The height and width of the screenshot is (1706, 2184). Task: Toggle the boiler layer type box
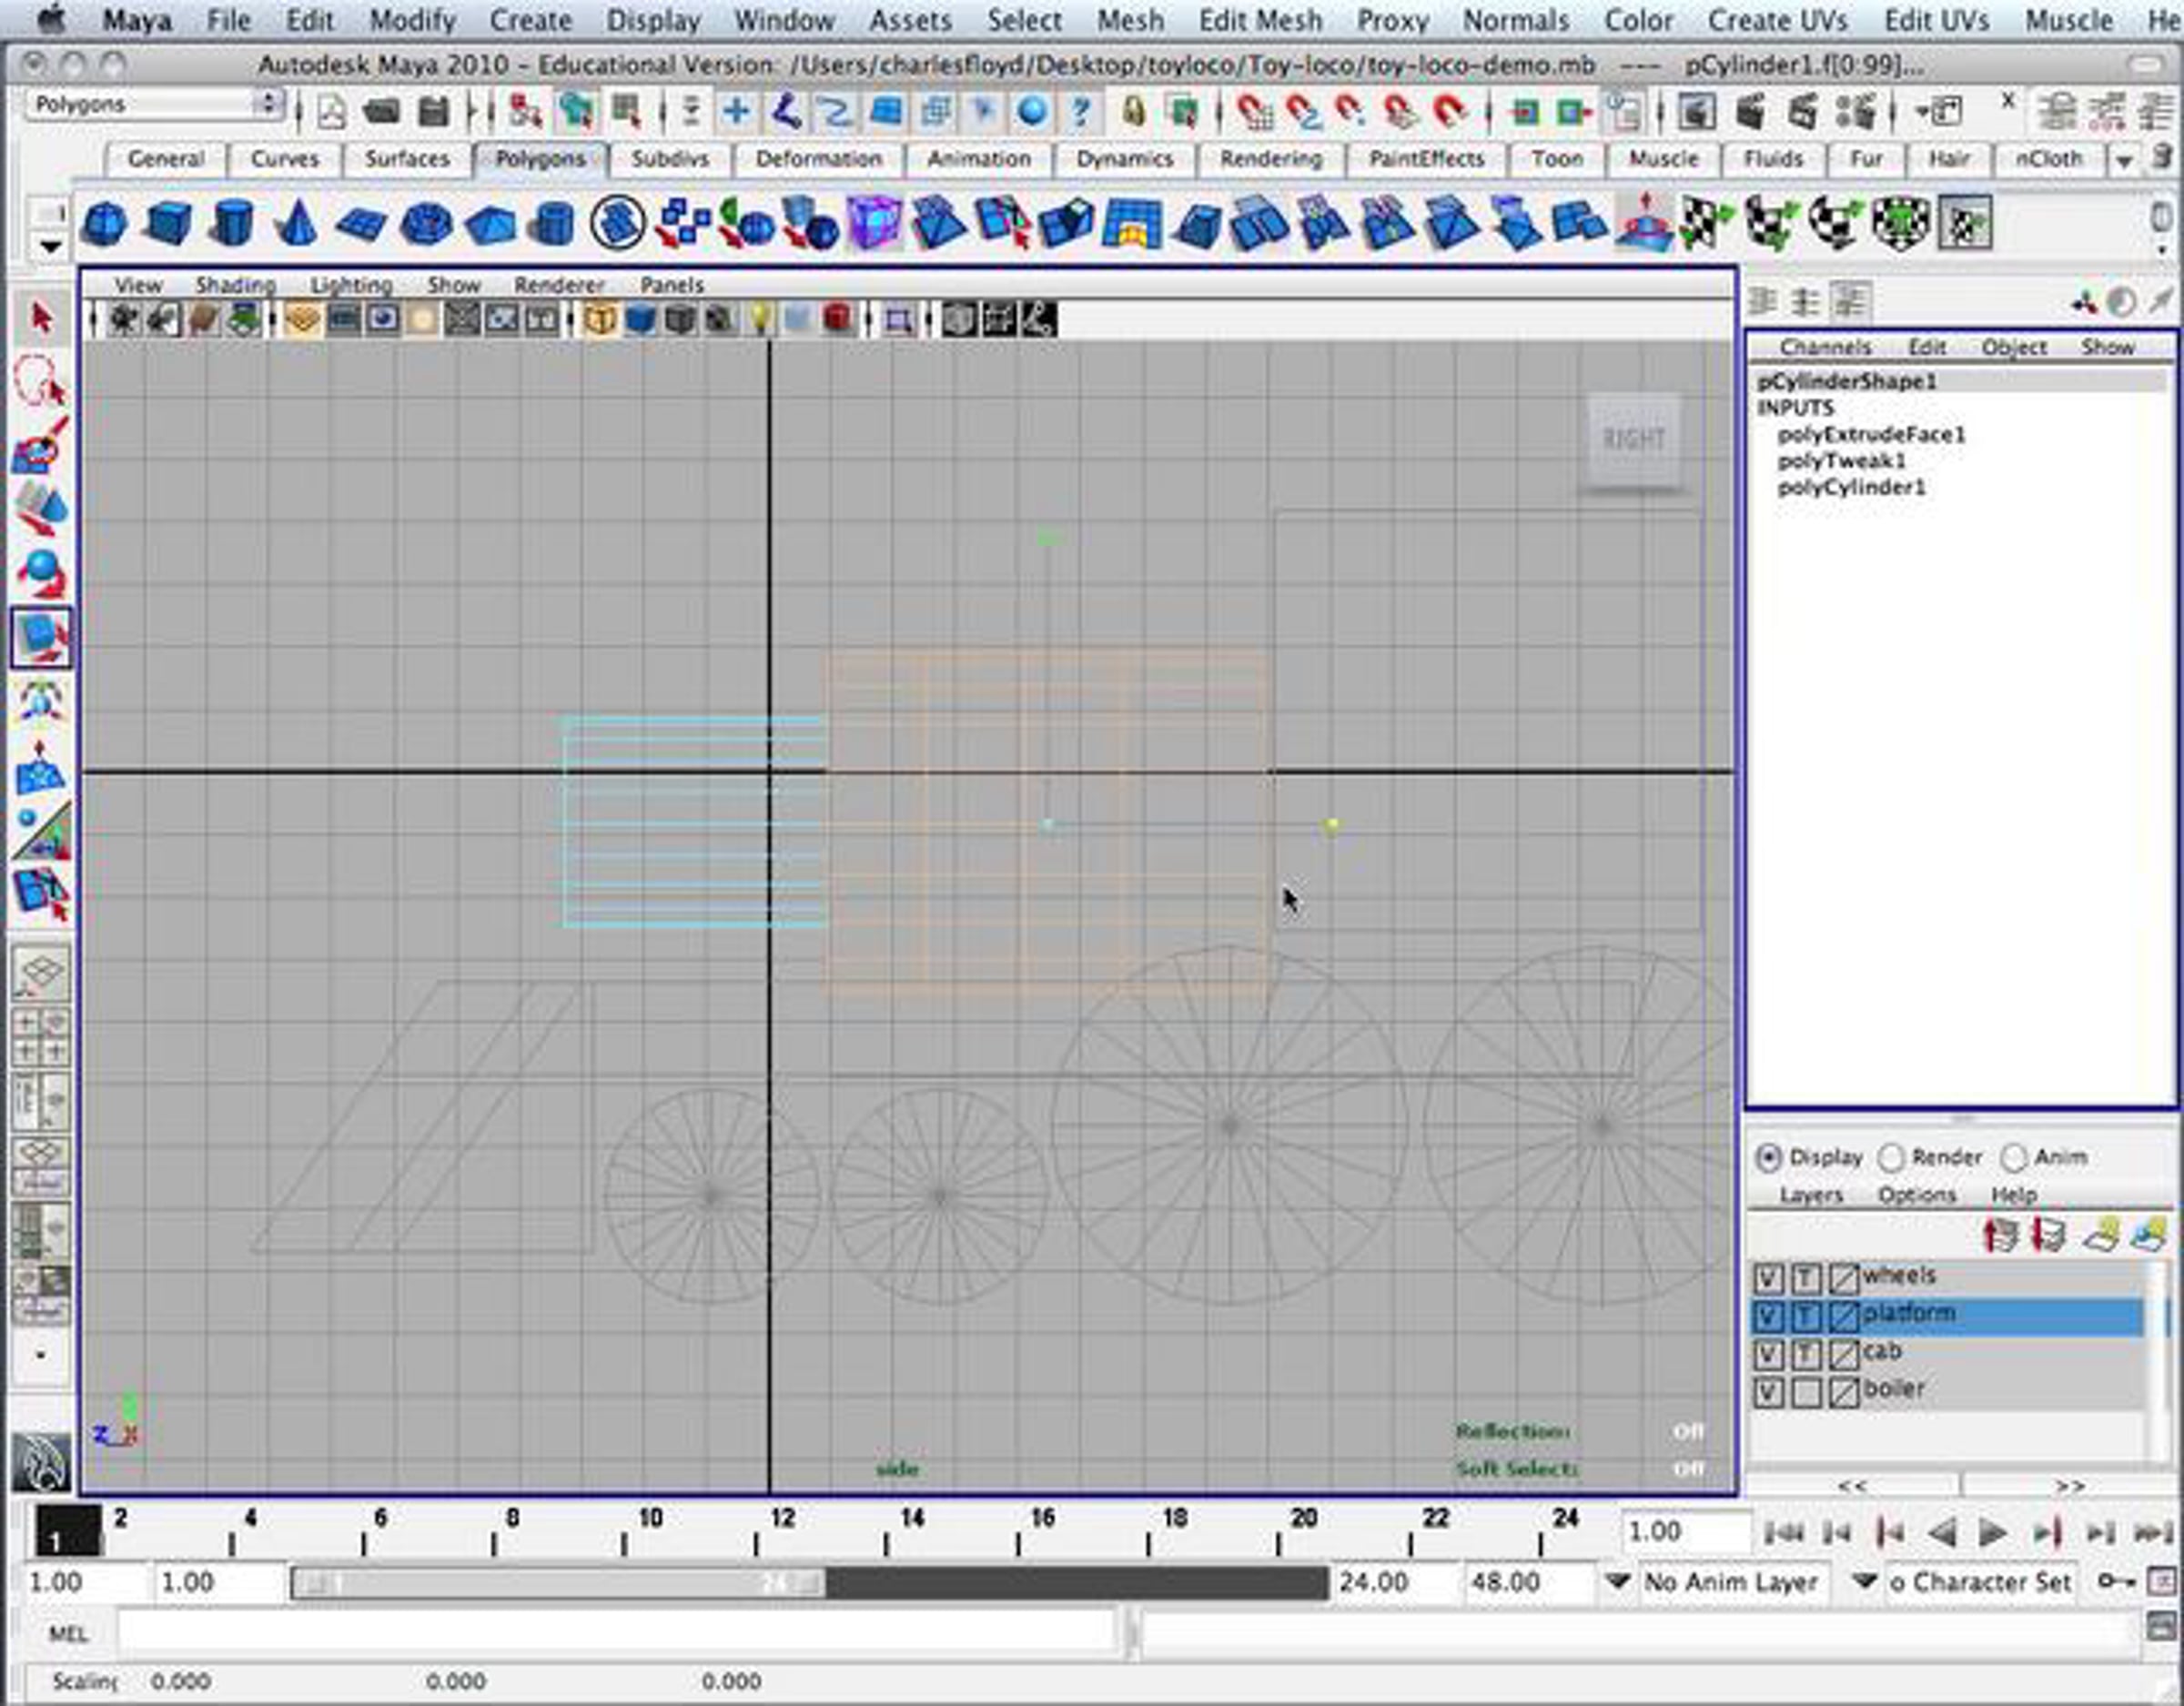pyautogui.click(x=1805, y=1391)
